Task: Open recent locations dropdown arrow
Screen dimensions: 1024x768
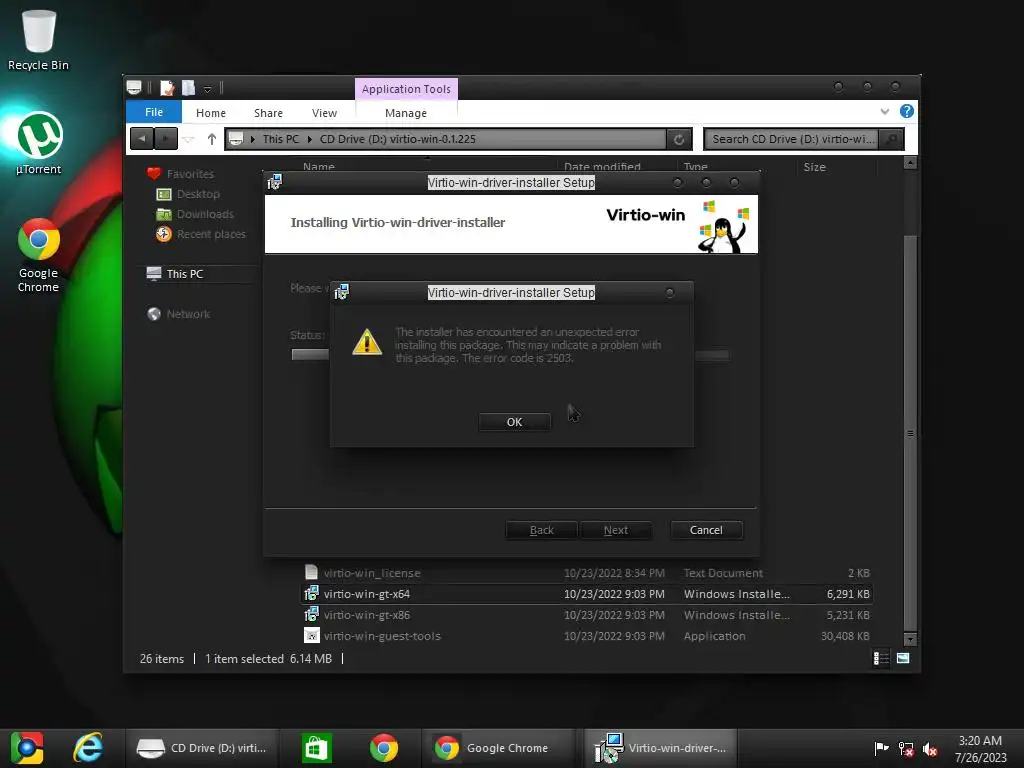Action: (x=189, y=139)
